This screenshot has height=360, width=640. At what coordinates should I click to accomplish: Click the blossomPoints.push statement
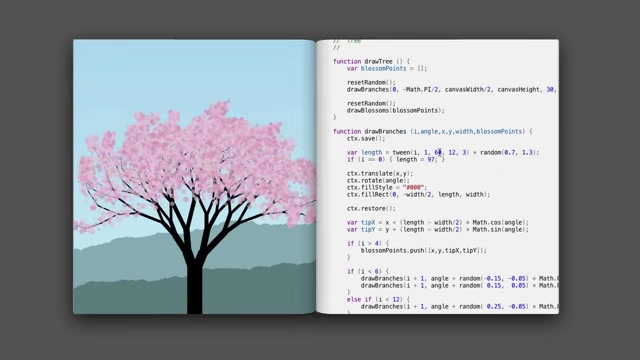coord(424,250)
